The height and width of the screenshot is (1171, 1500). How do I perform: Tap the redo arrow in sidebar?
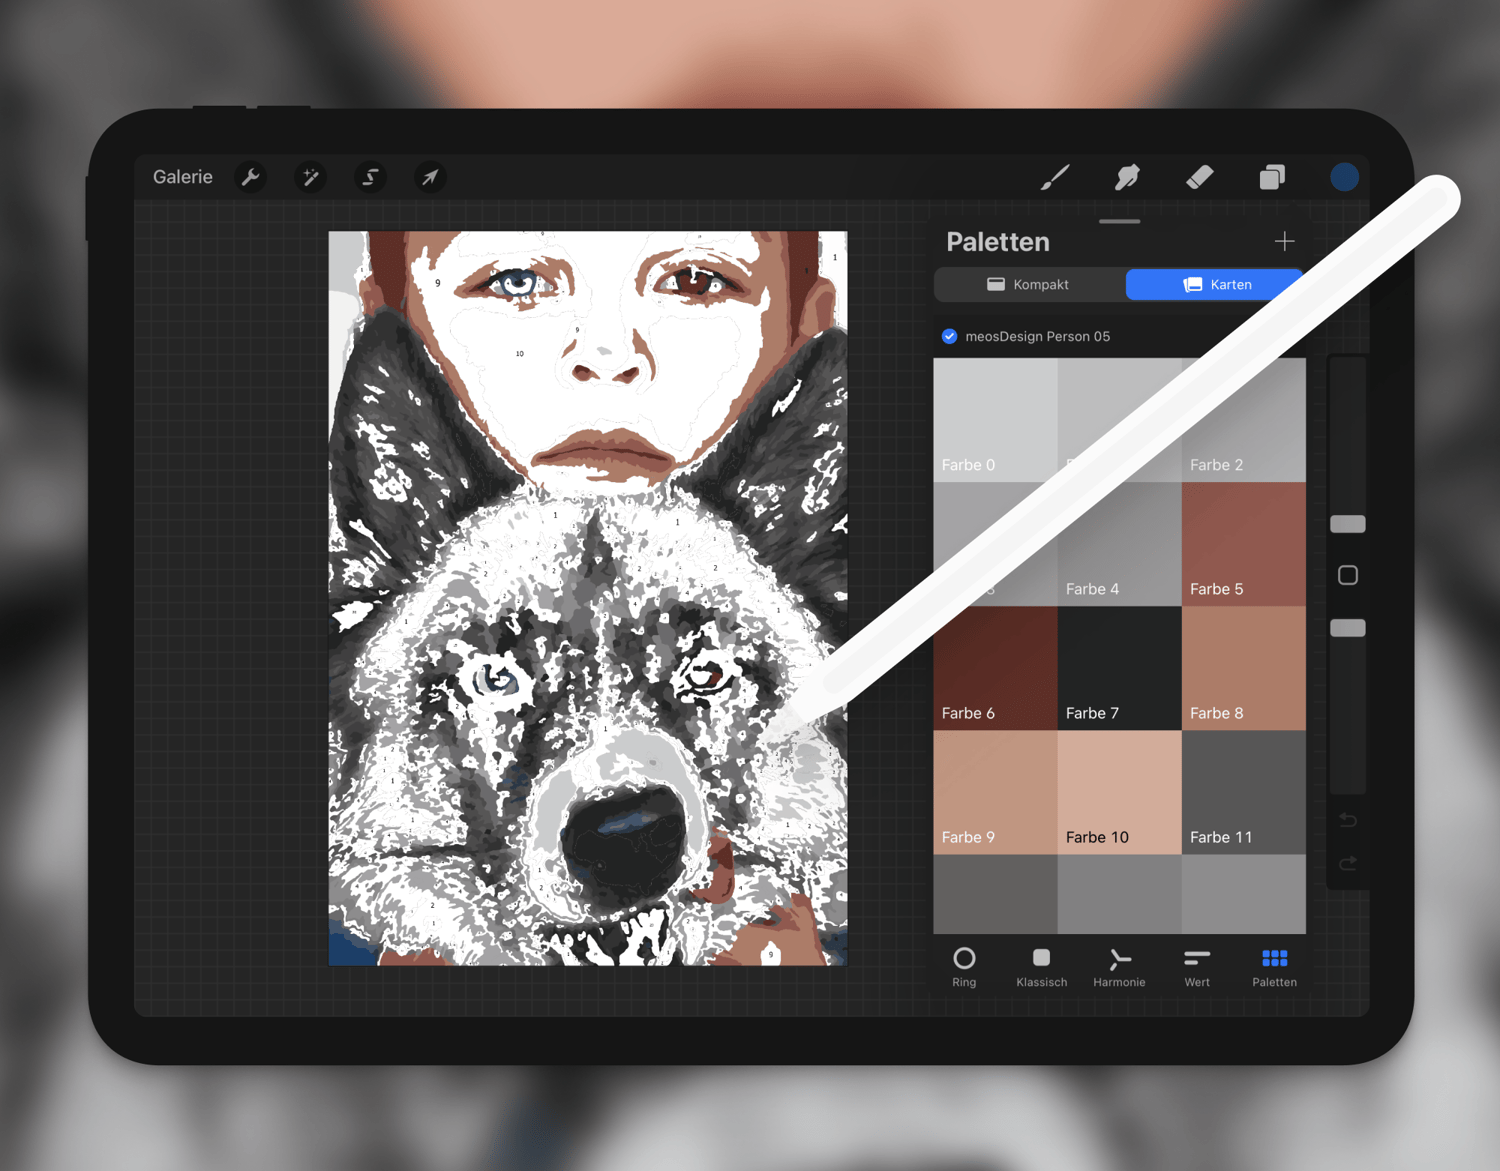[1347, 863]
